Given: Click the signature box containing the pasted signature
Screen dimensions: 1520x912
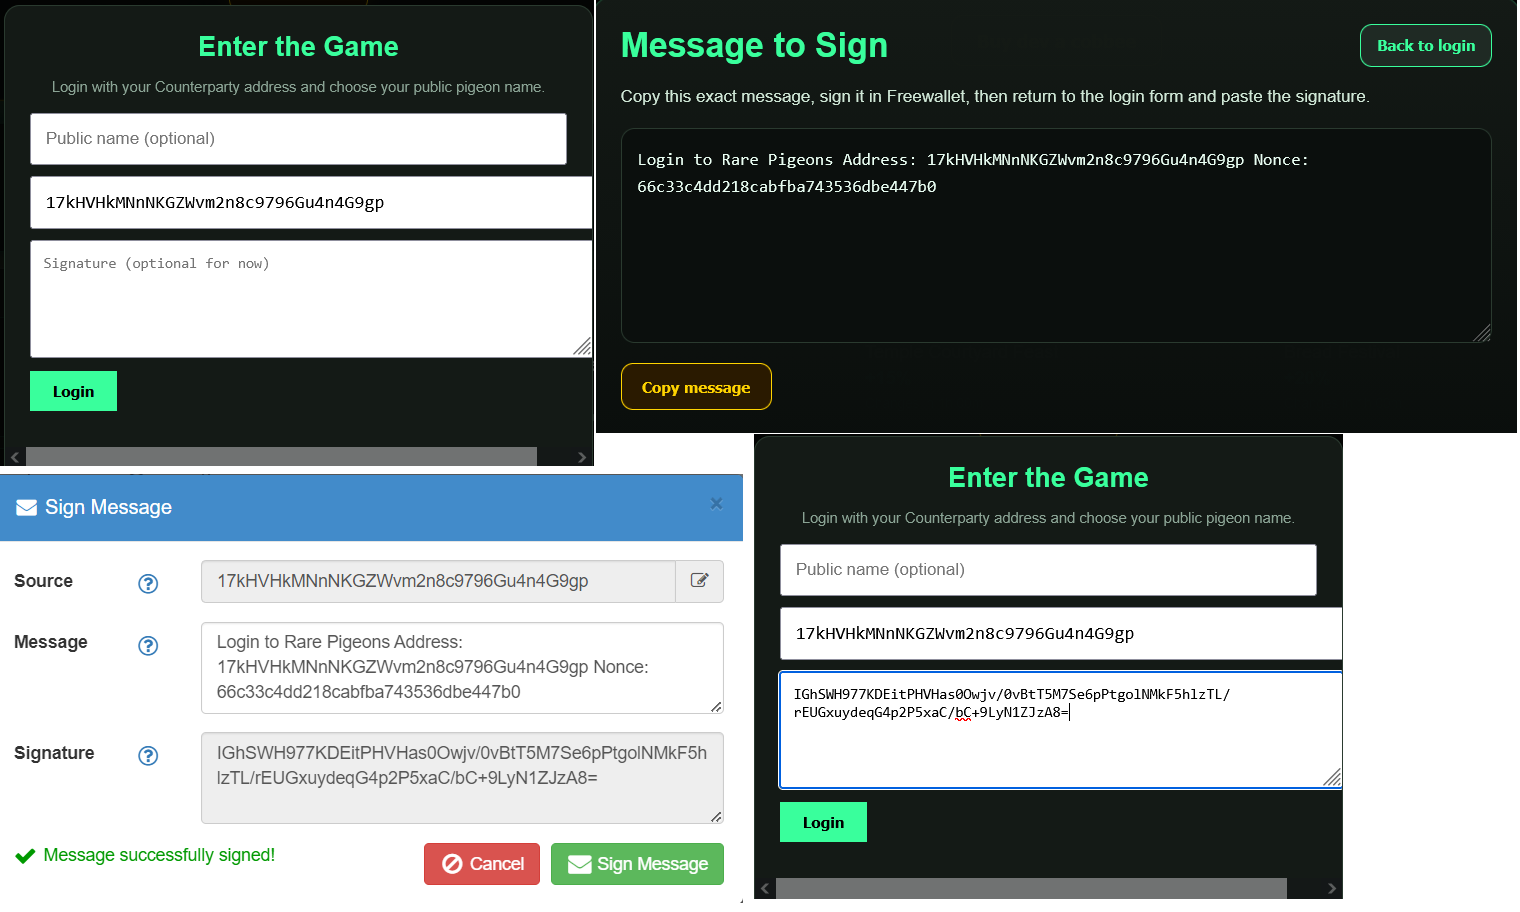Looking at the screenshot, I should (x=1061, y=730).
